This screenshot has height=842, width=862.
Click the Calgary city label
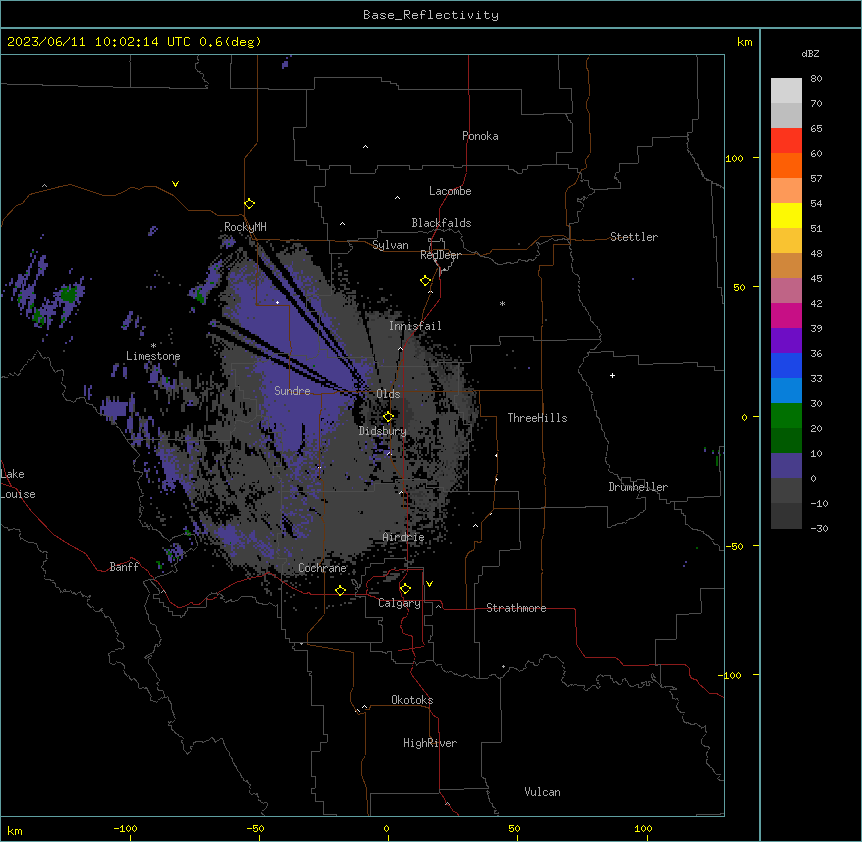point(400,603)
